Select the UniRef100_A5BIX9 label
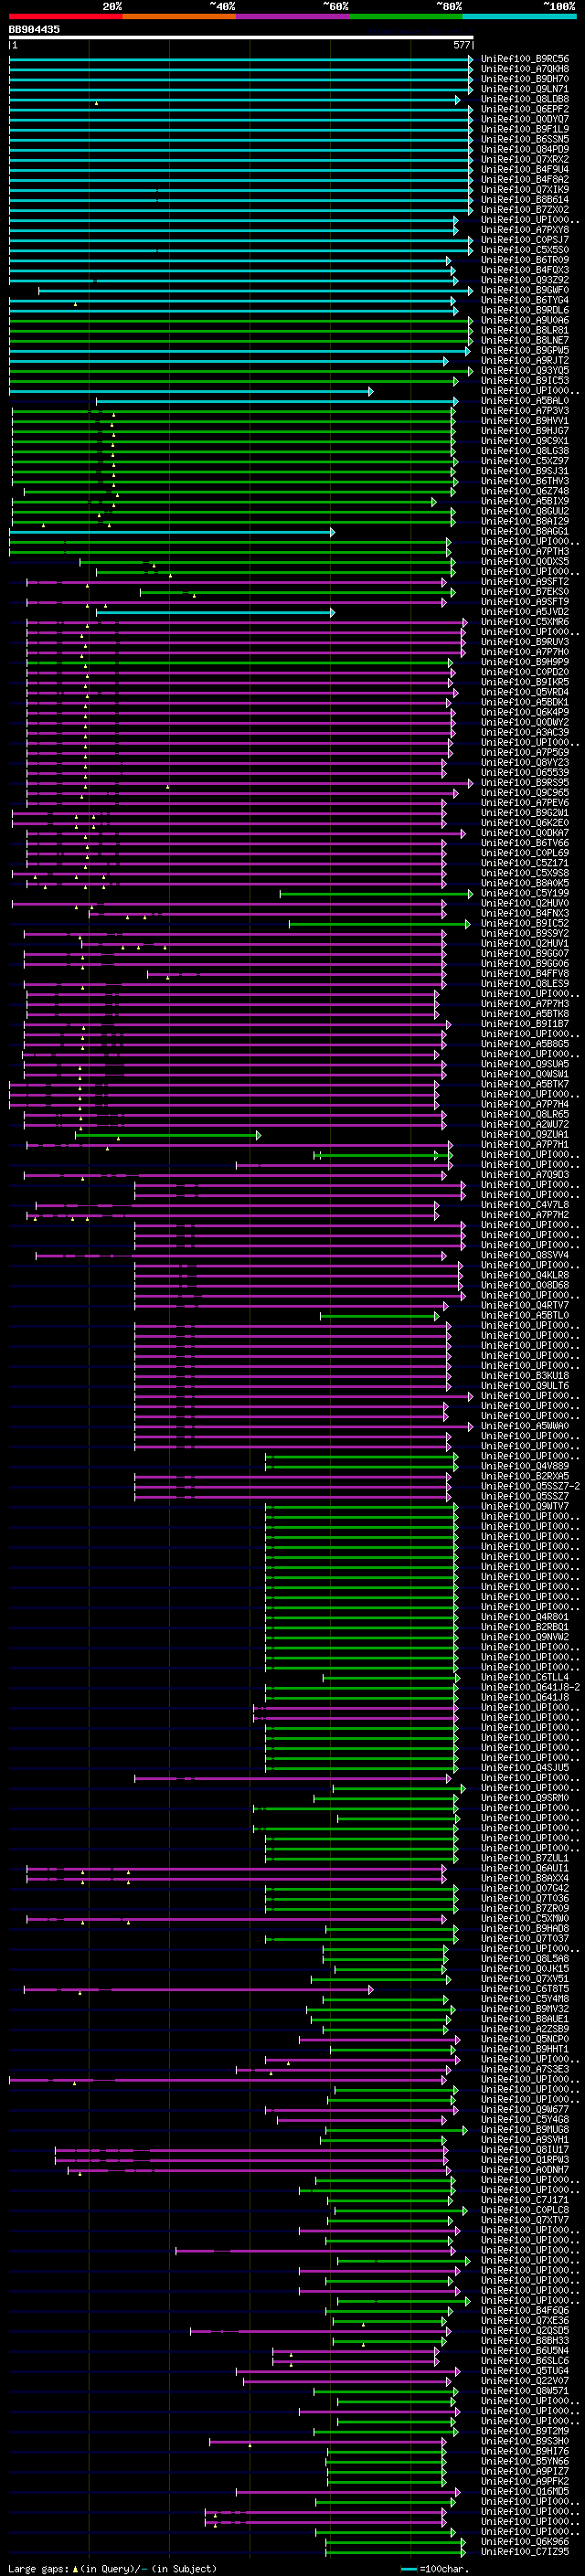The image size is (585, 2576). (x=525, y=501)
